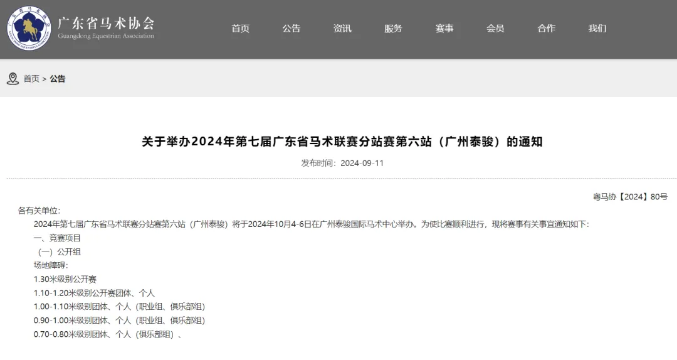The width and height of the screenshot is (677, 360).
Task: Open the 资讯 navigation menu item
Action: tap(342, 28)
